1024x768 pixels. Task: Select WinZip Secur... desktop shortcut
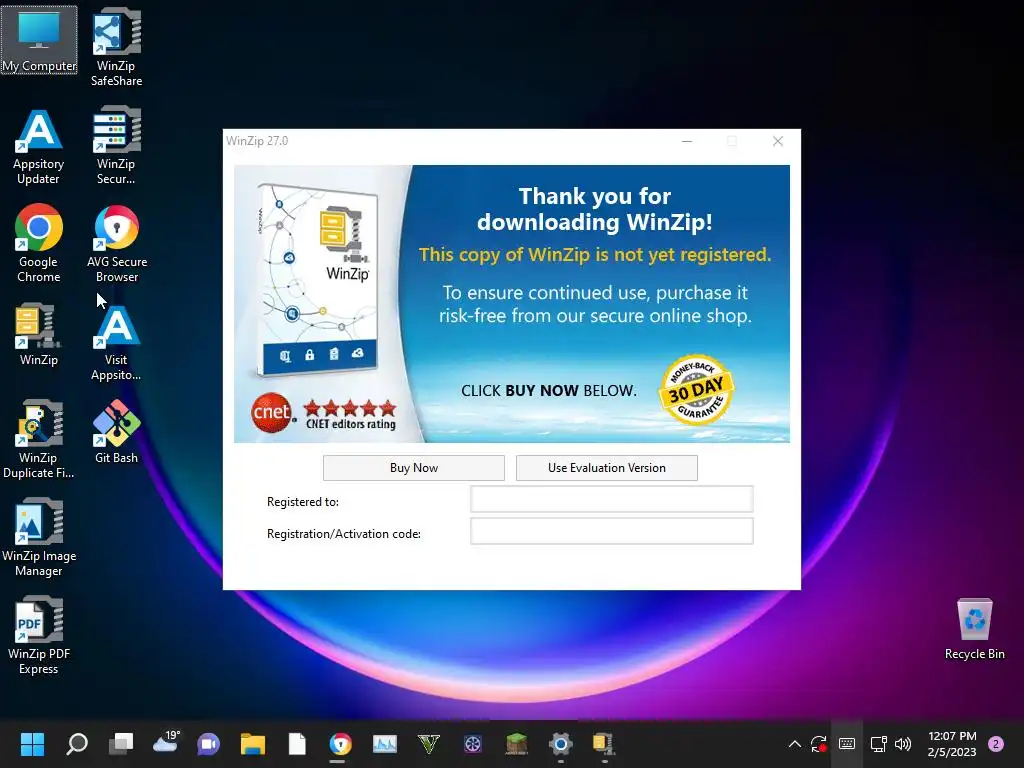(116, 145)
